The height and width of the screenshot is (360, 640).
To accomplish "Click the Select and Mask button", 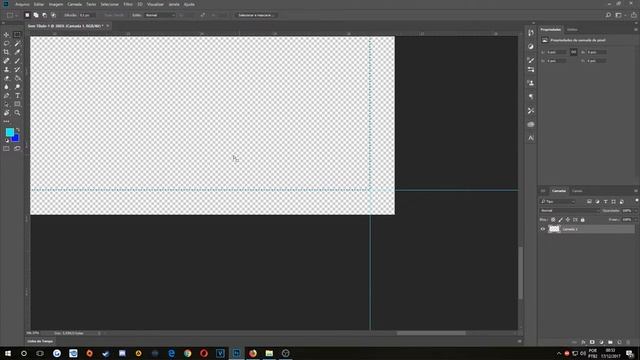I will [x=256, y=15].
